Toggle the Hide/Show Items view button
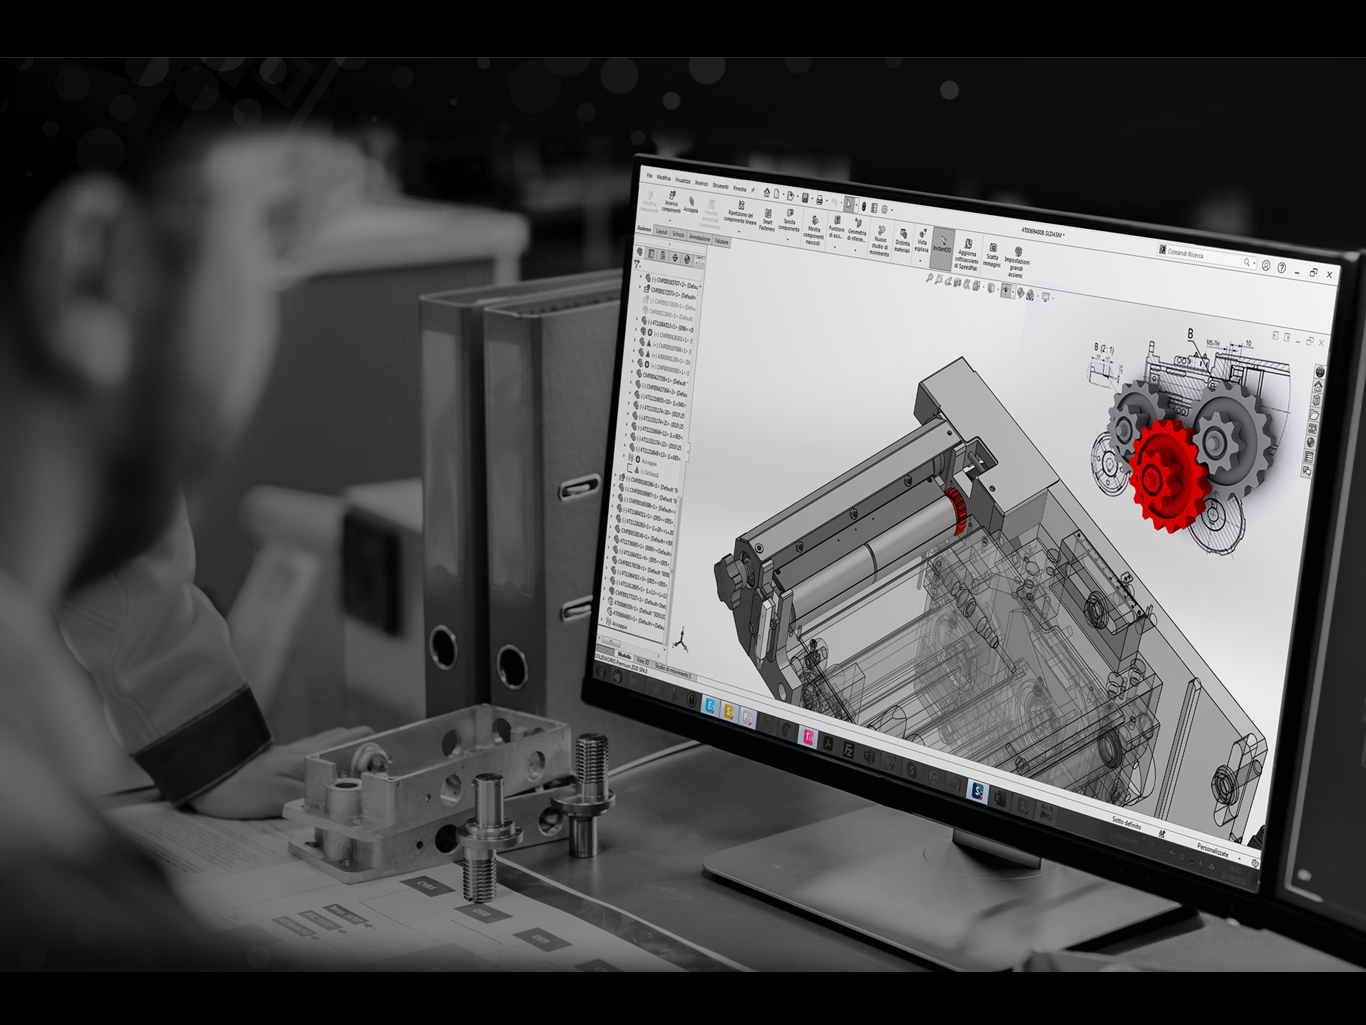1366x1025 pixels. (x=1006, y=290)
